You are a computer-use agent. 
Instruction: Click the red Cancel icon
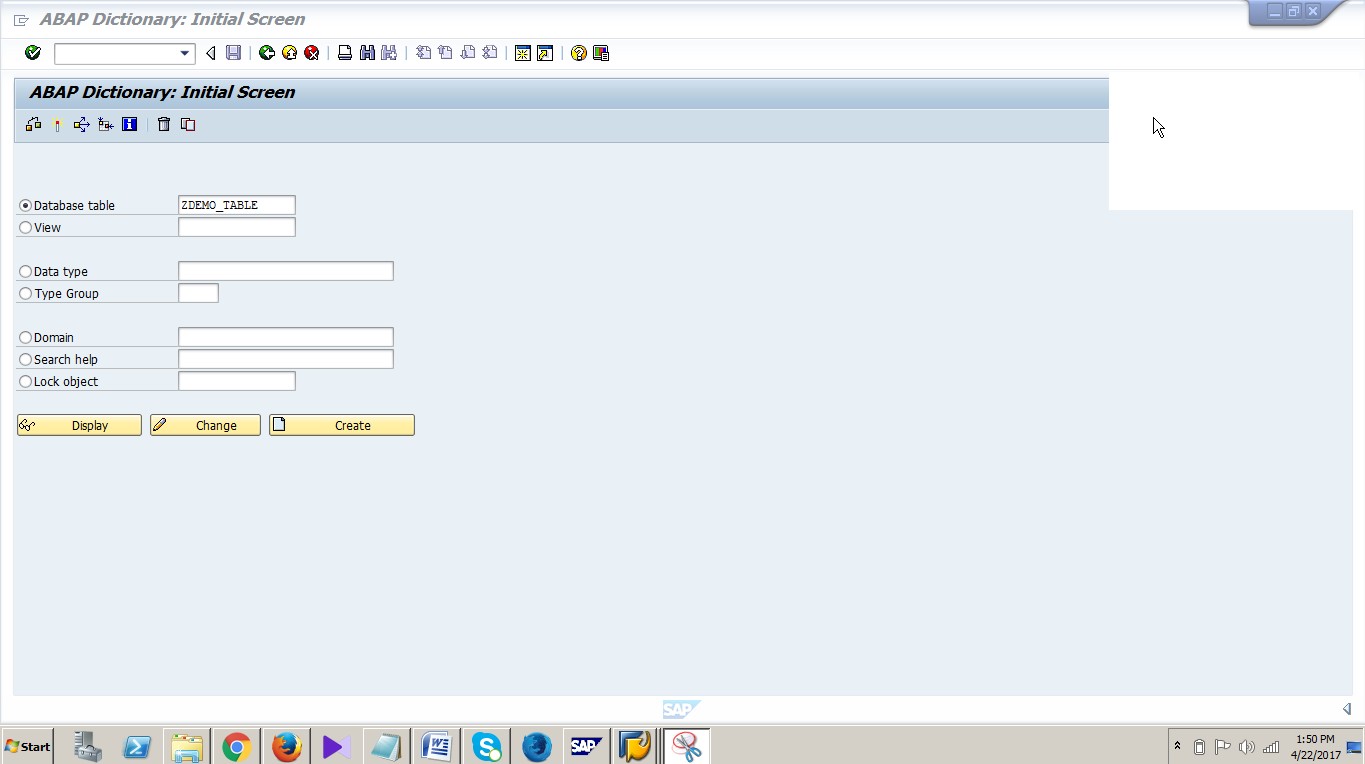pos(311,53)
